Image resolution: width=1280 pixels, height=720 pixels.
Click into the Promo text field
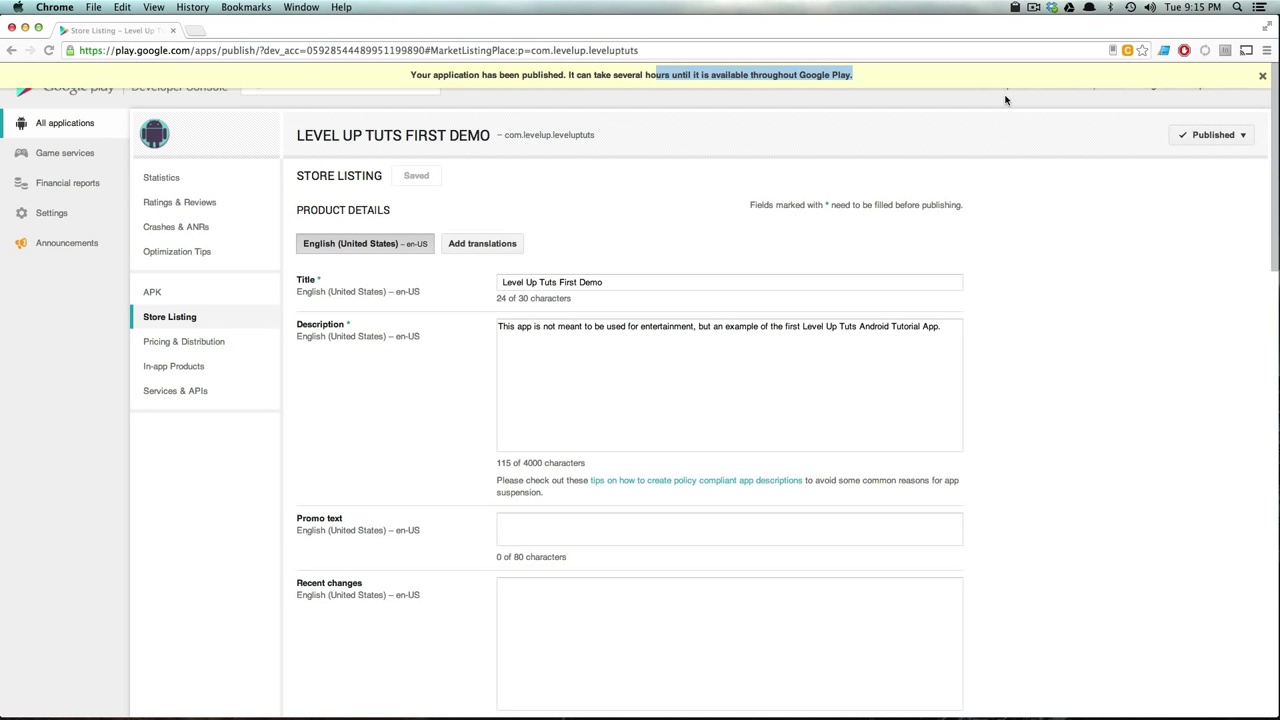tap(729, 529)
